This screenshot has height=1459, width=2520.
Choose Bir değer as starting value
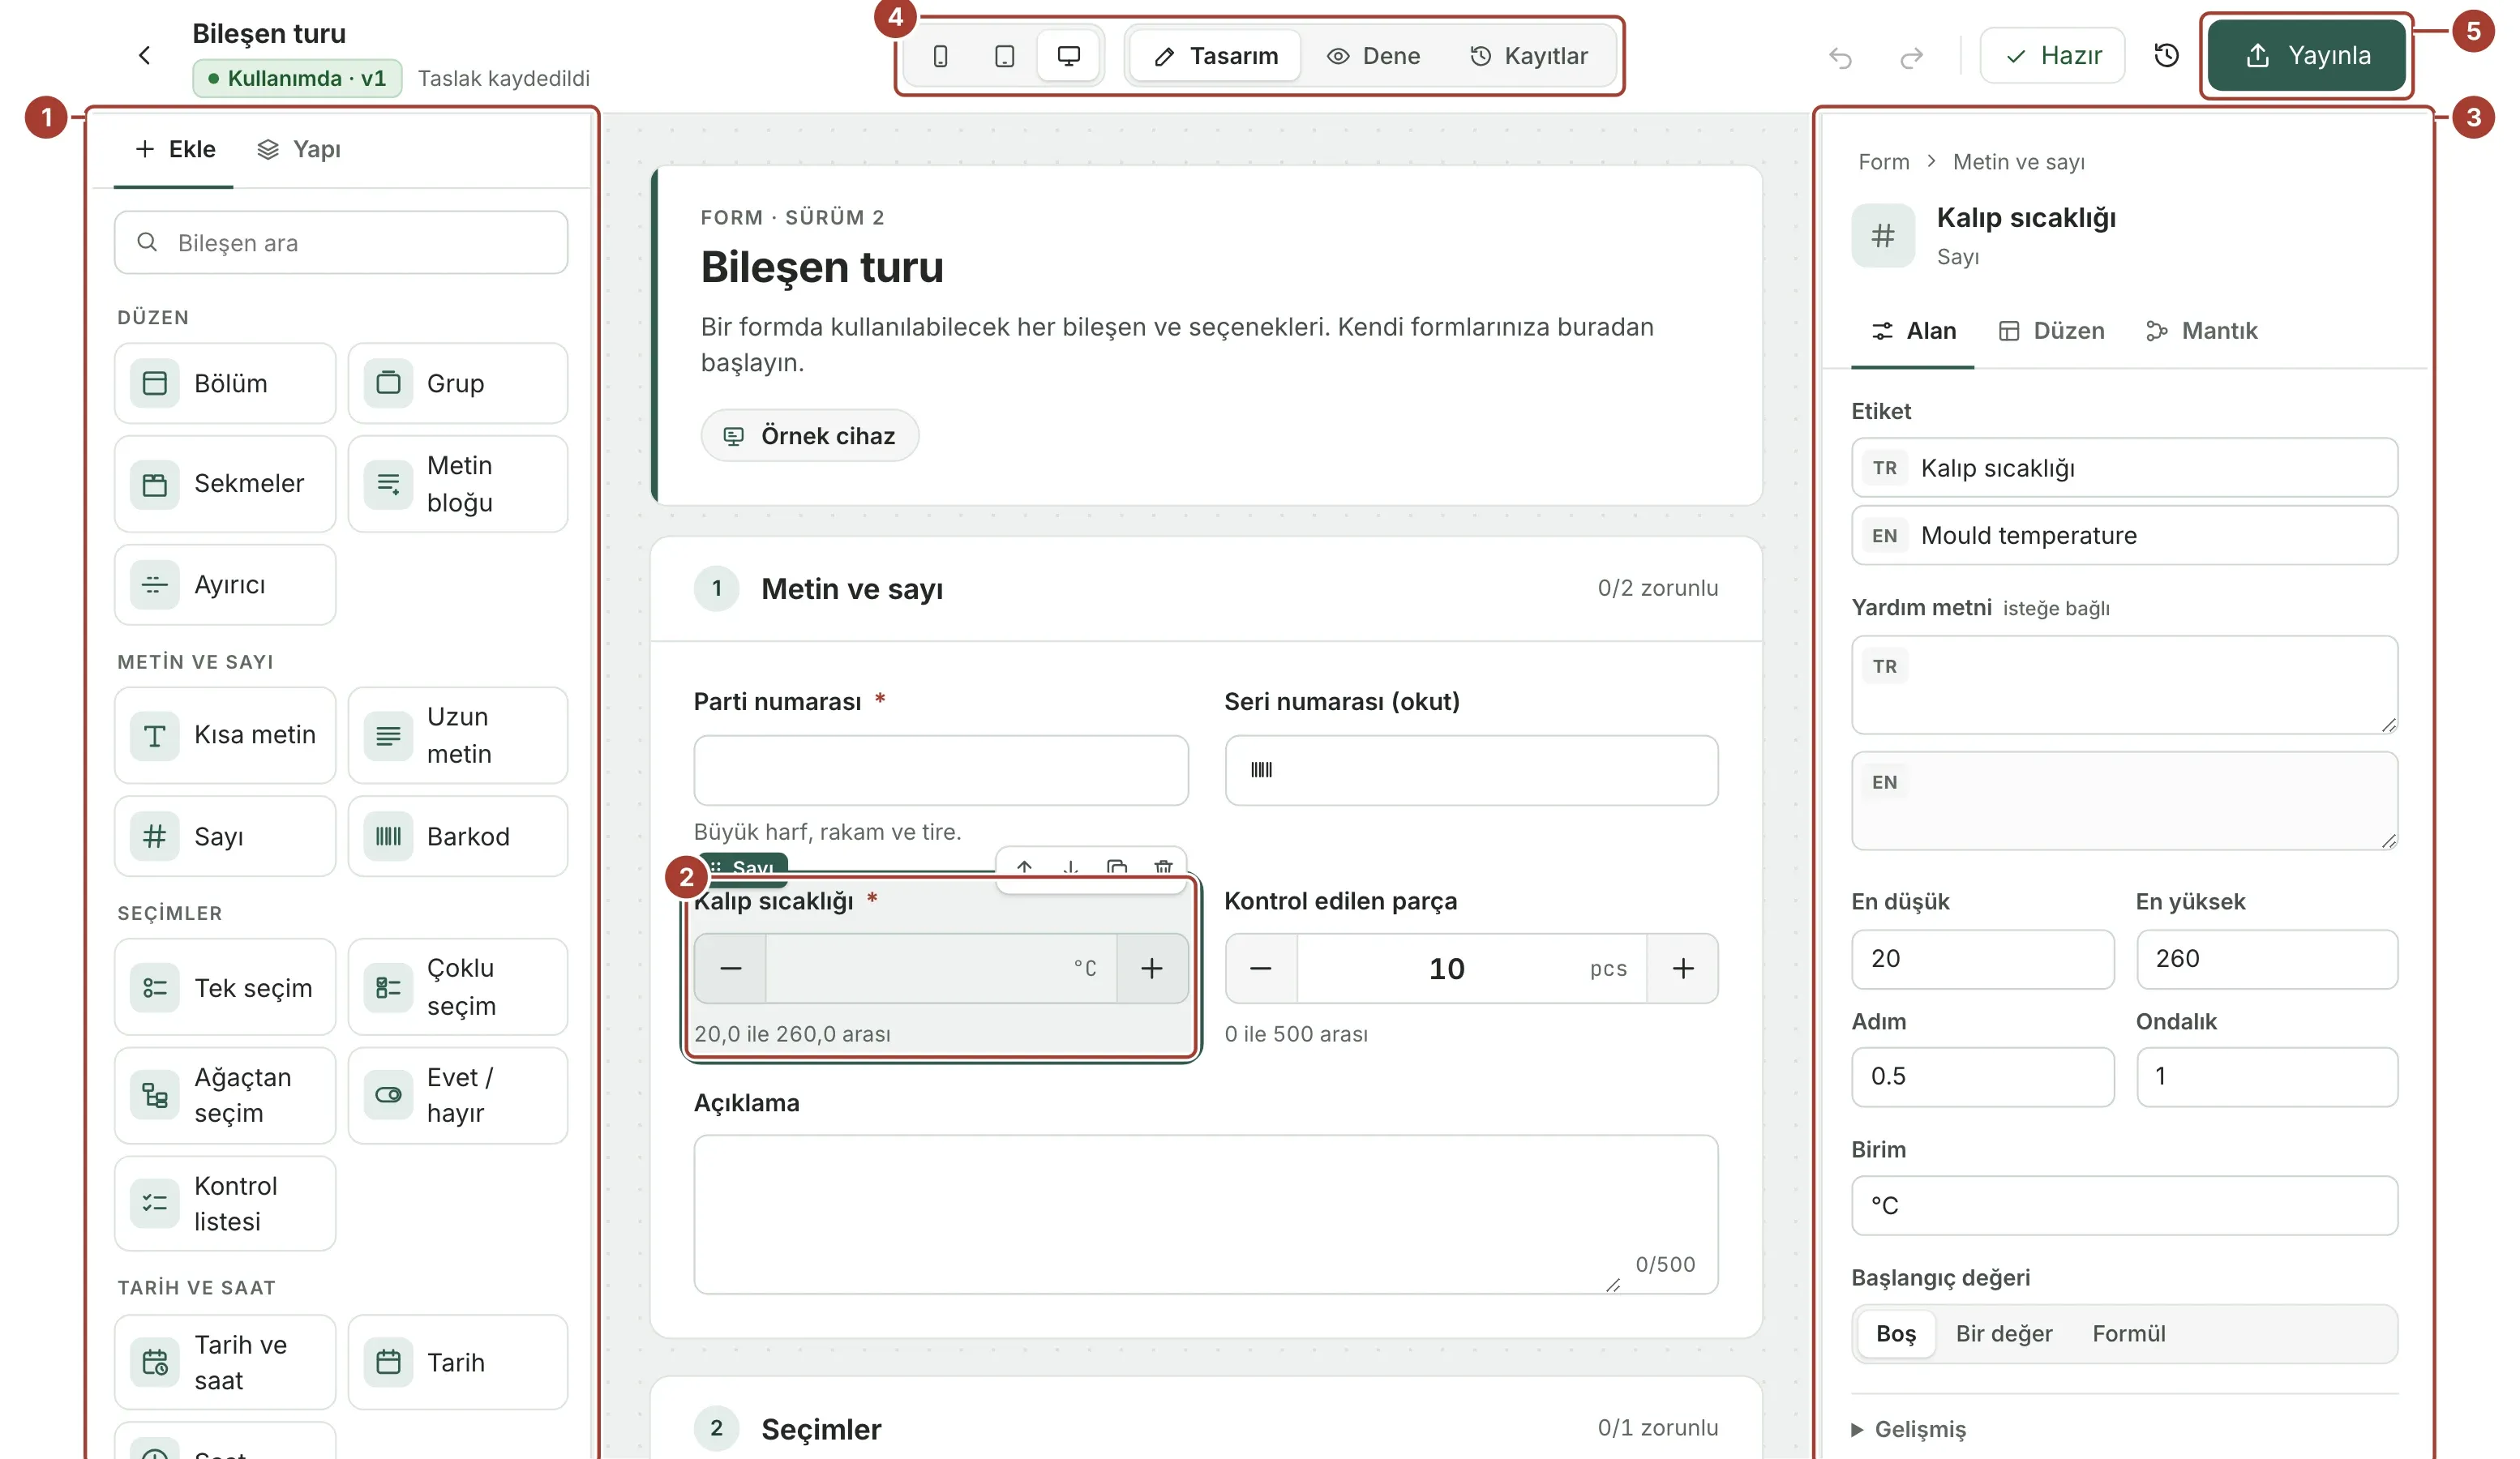click(2003, 1333)
